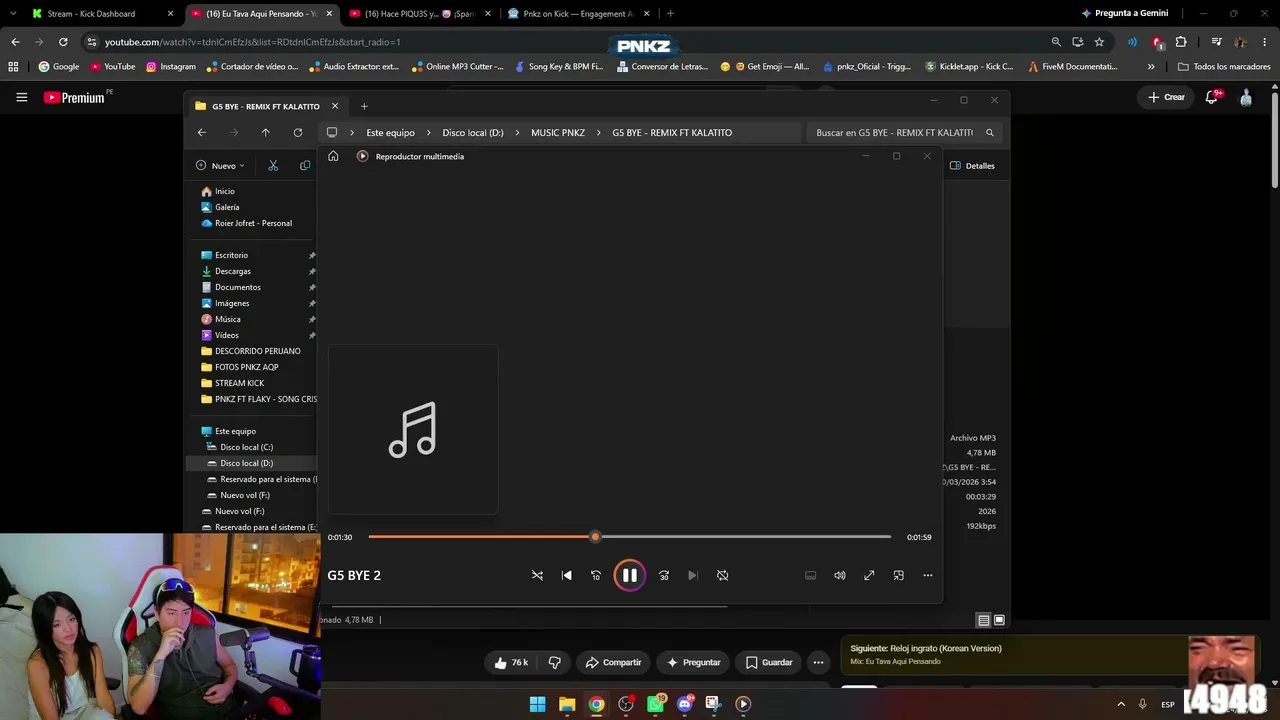Open WhatsApp from the taskbar
The image size is (1280, 720).
pyautogui.click(x=656, y=704)
